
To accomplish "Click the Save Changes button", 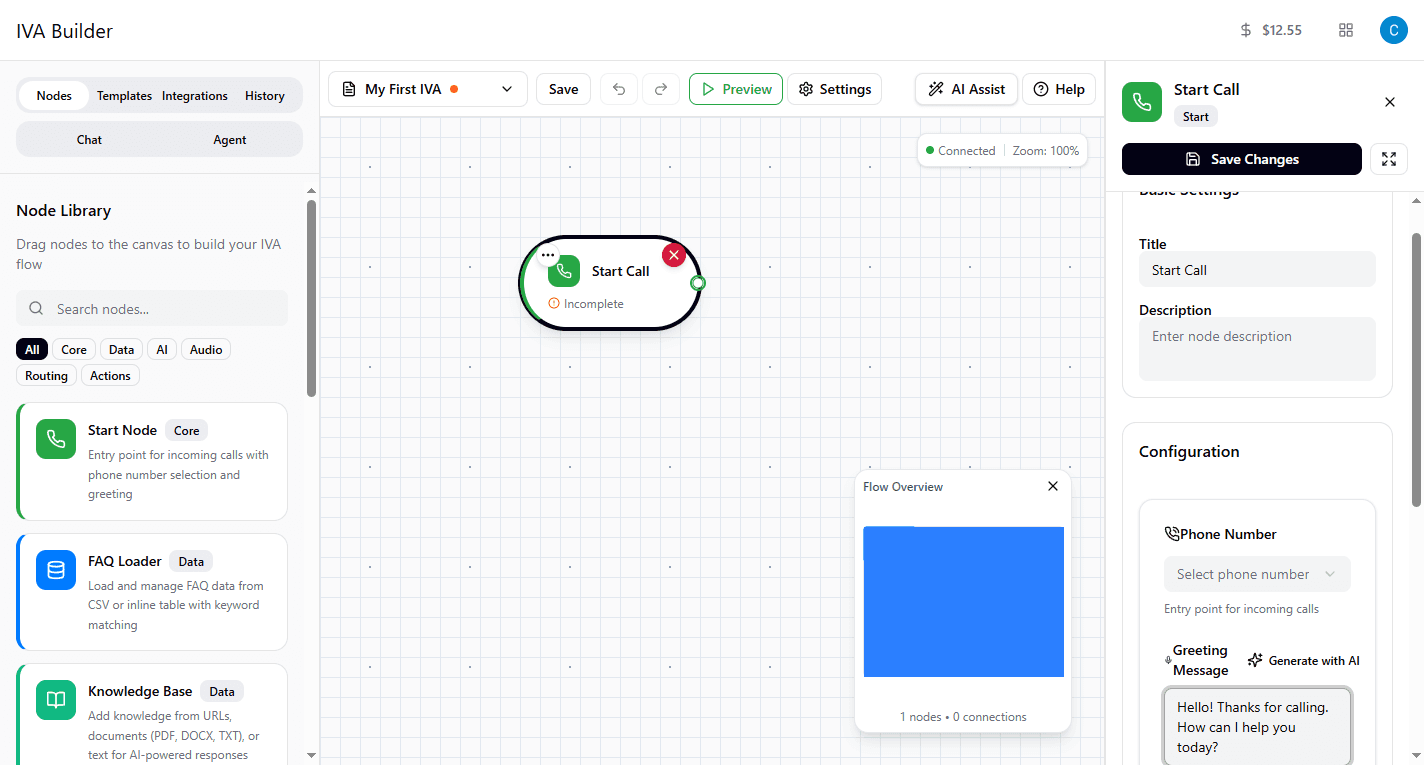I will point(1241,158).
